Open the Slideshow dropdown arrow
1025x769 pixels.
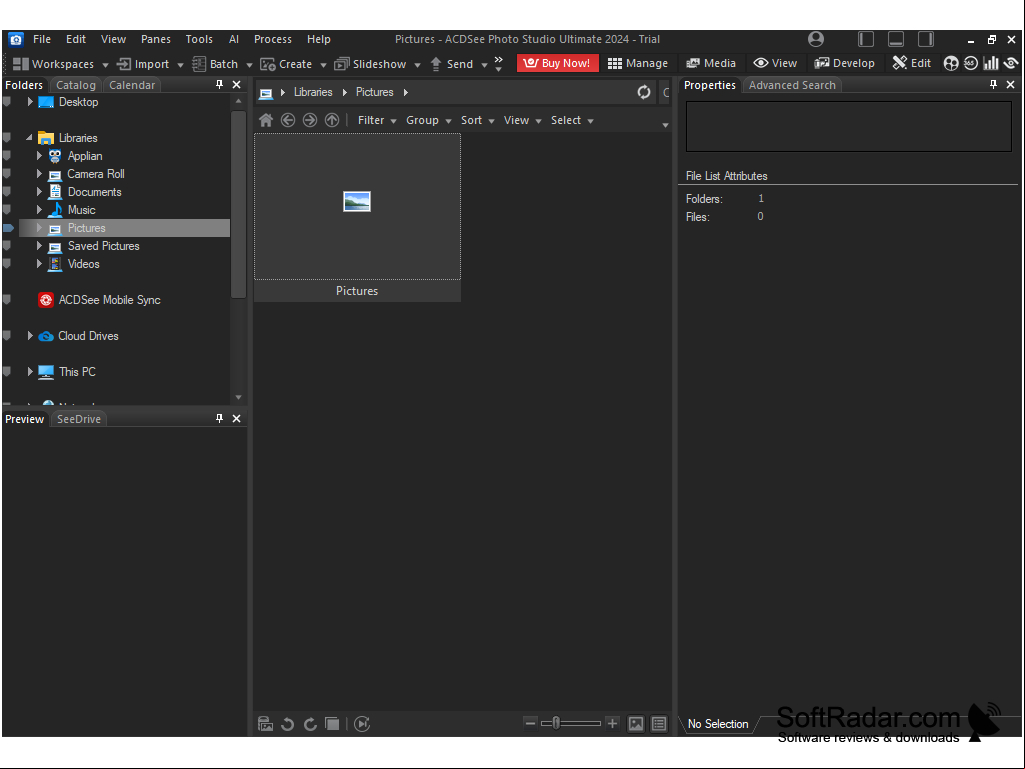tap(417, 65)
